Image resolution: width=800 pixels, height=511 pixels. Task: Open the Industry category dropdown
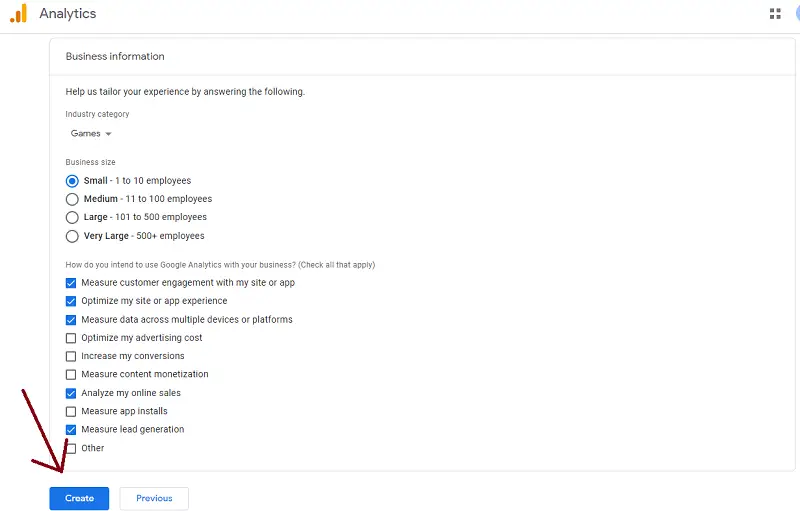[91, 133]
